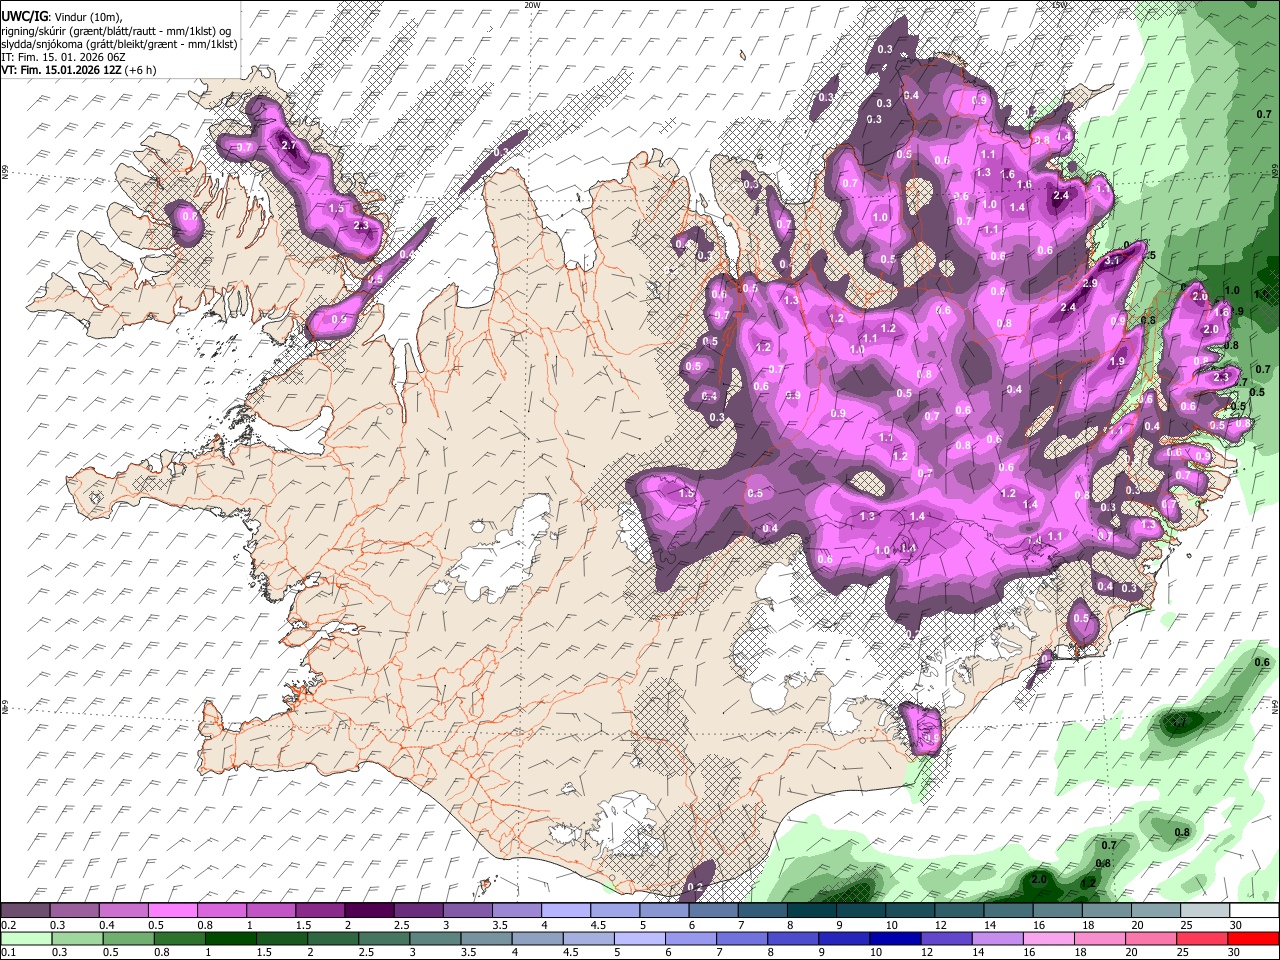
Task: Click the '20W' longitude label
Action: point(532,5)
